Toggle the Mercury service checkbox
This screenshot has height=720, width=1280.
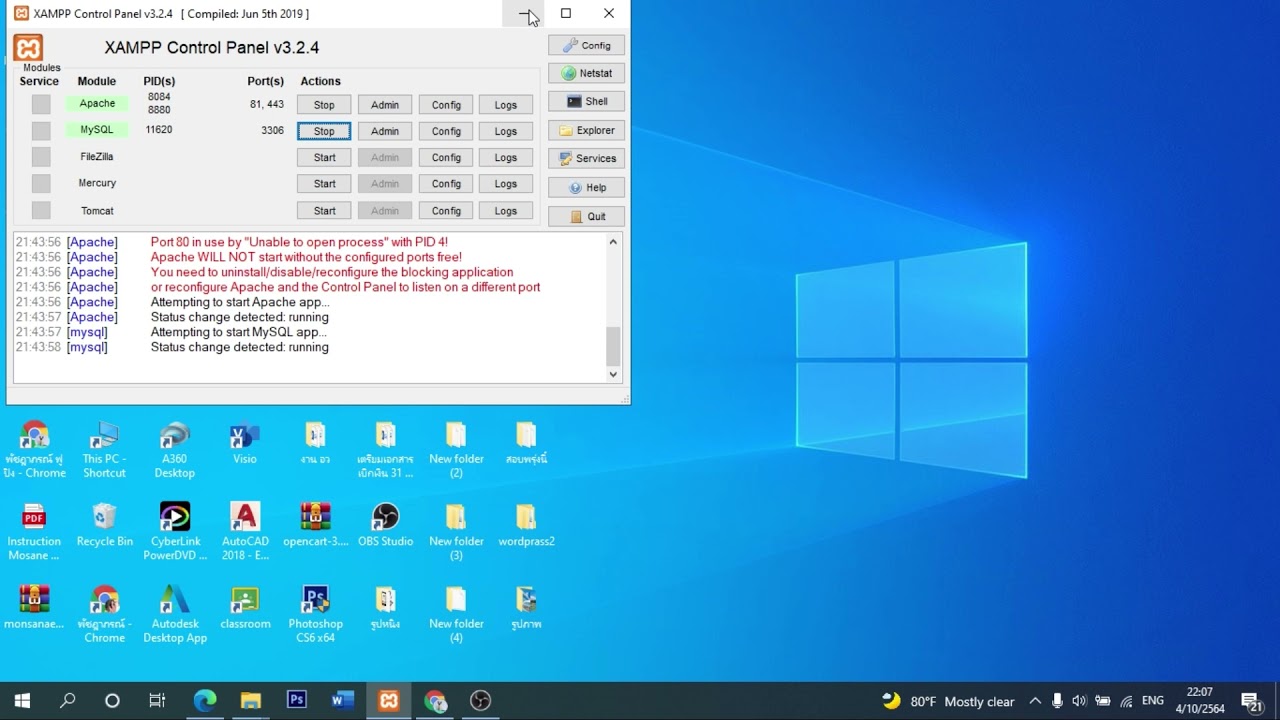[40, 184]
